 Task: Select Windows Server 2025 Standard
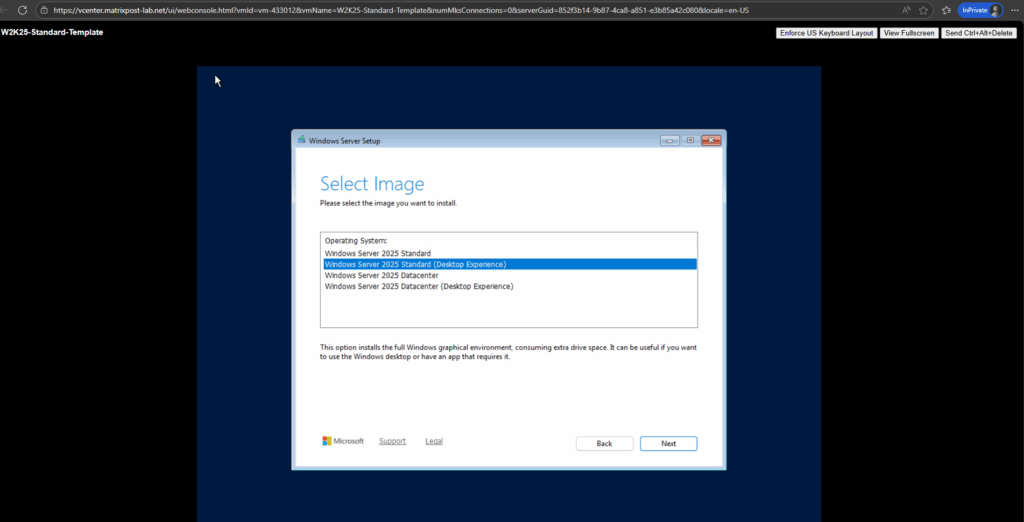[509, 253]
